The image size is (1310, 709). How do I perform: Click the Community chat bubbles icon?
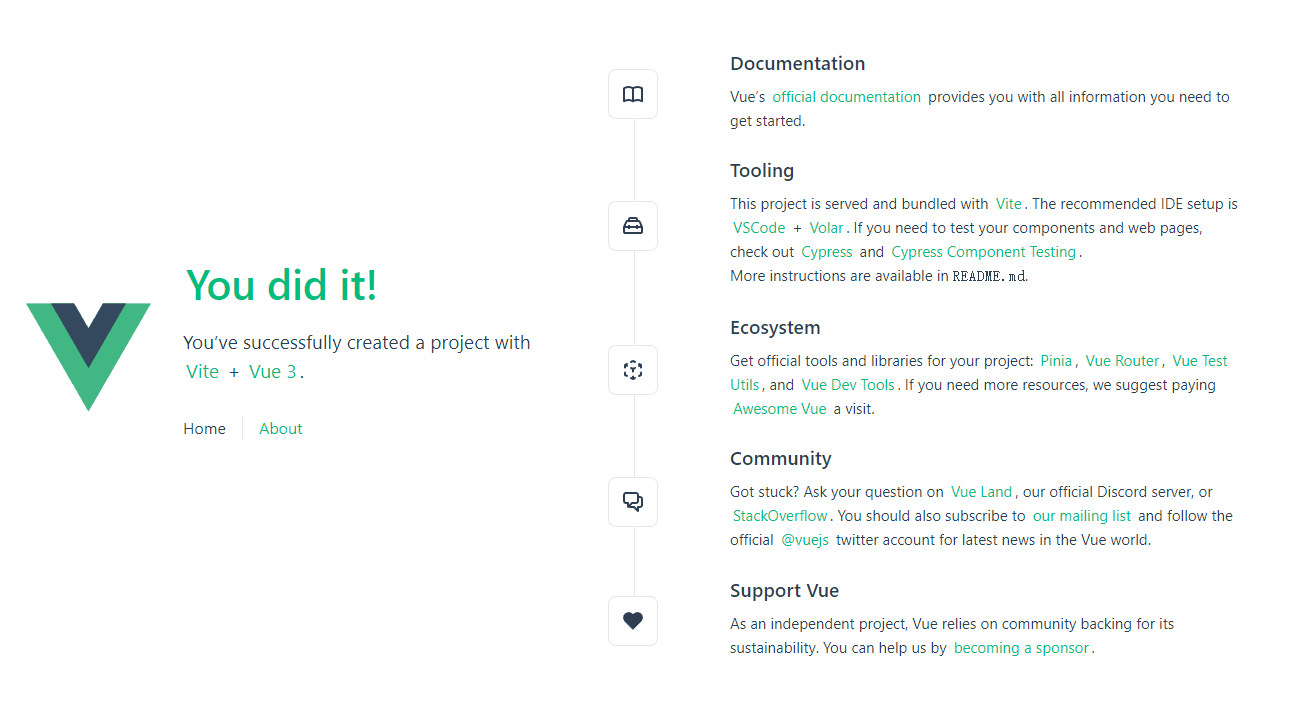coord(633,502)
